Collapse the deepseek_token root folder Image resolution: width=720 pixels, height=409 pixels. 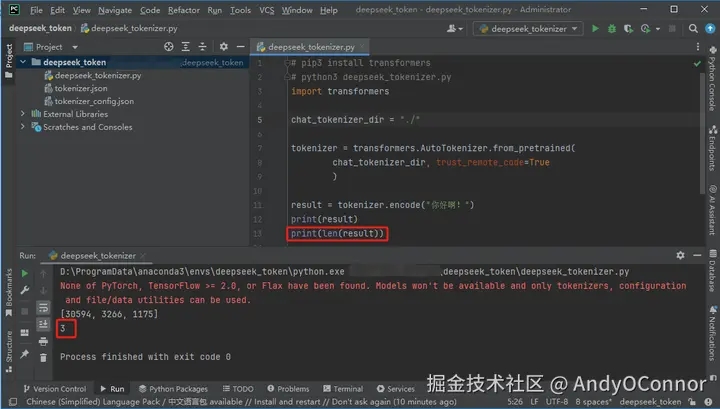tap(22, 62)
